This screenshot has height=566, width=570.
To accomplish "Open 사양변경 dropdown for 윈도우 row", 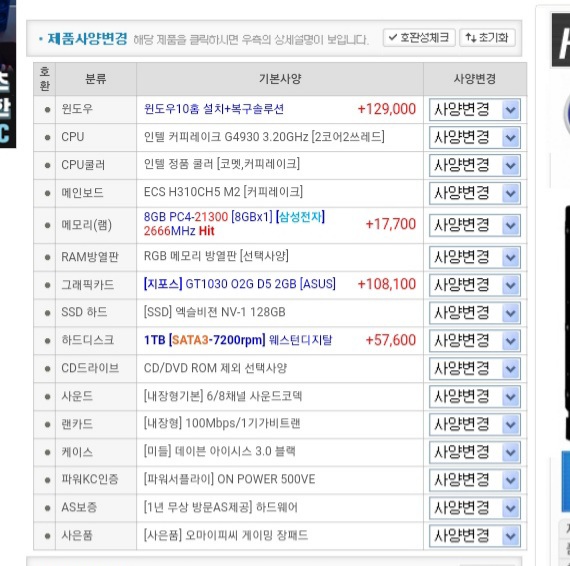I will click(x=475, y=109).
